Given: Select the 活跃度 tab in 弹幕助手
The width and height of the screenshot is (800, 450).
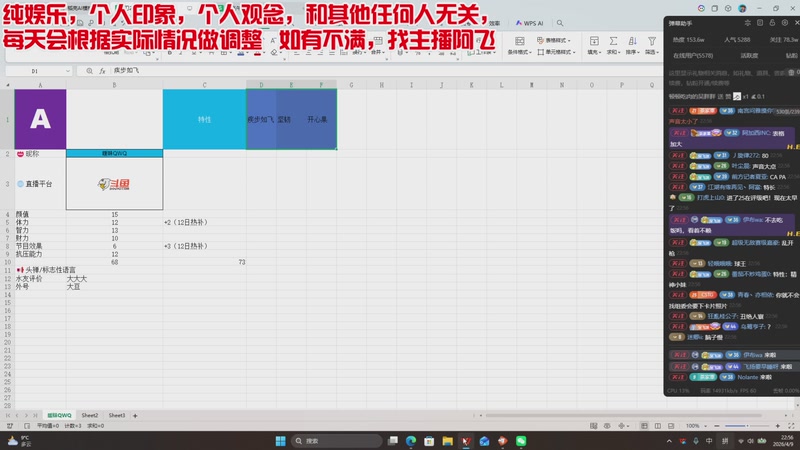Looking at the screenshot, I should pos(749,55).
